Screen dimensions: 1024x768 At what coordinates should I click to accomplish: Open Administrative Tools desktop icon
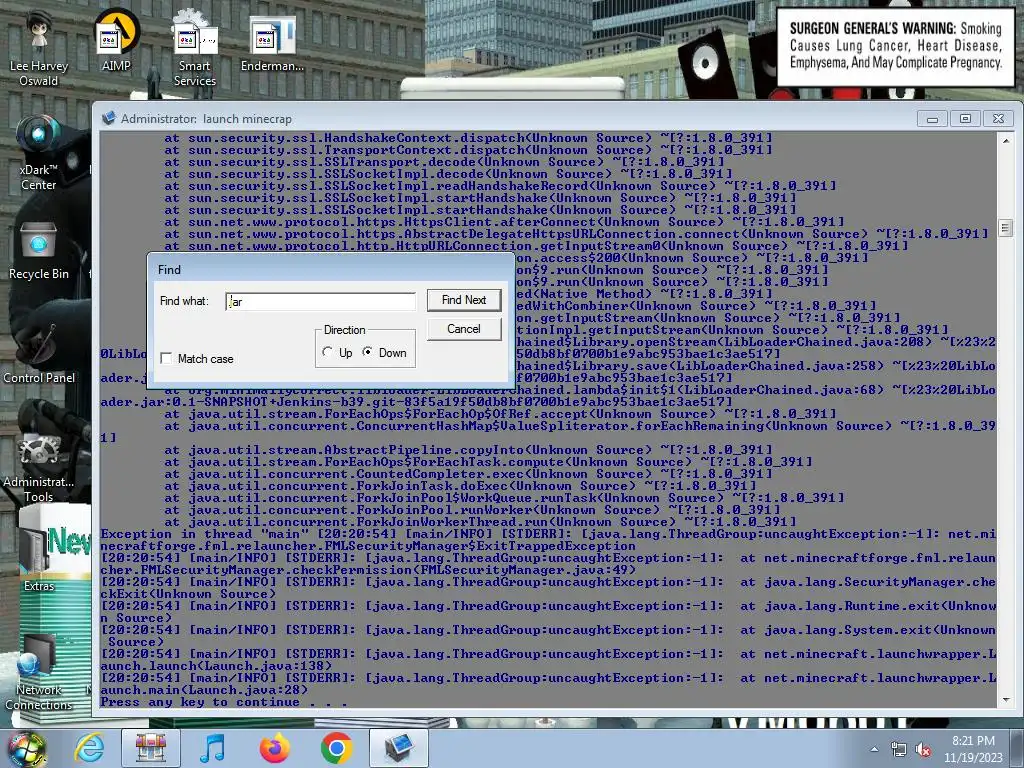(x=39, y=467)
